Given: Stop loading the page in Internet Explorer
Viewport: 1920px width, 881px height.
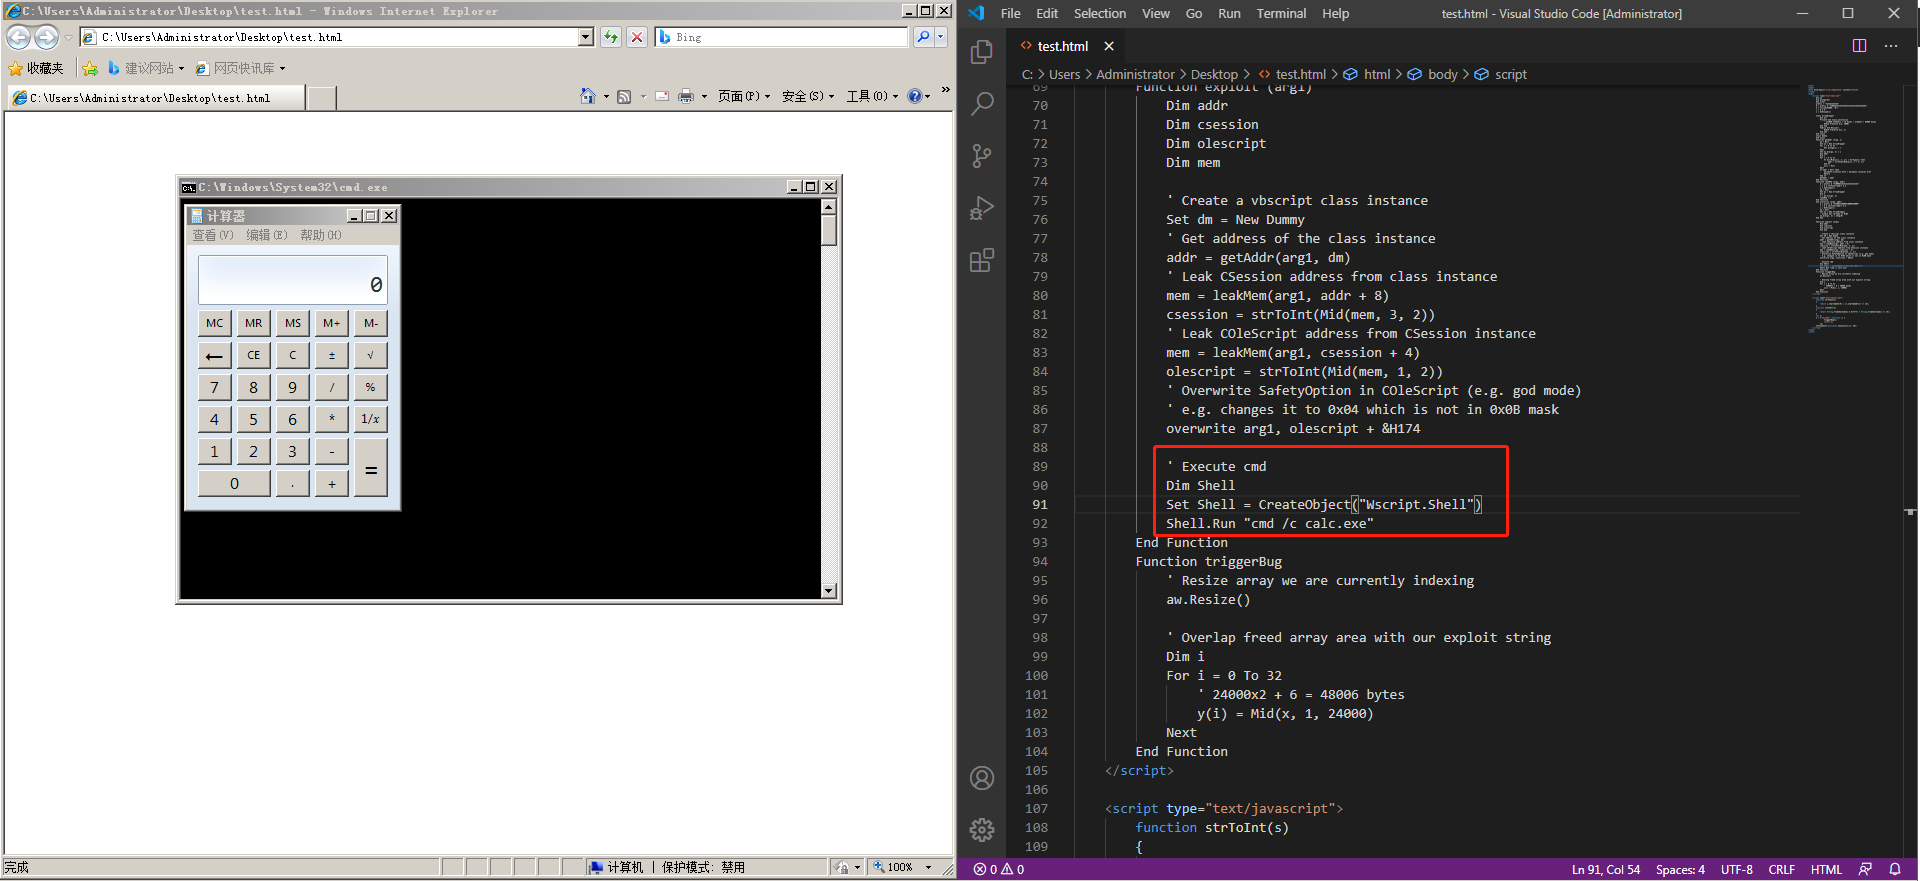Looking at the screenshot, I should pyautogui.click(x=637, y=37).
